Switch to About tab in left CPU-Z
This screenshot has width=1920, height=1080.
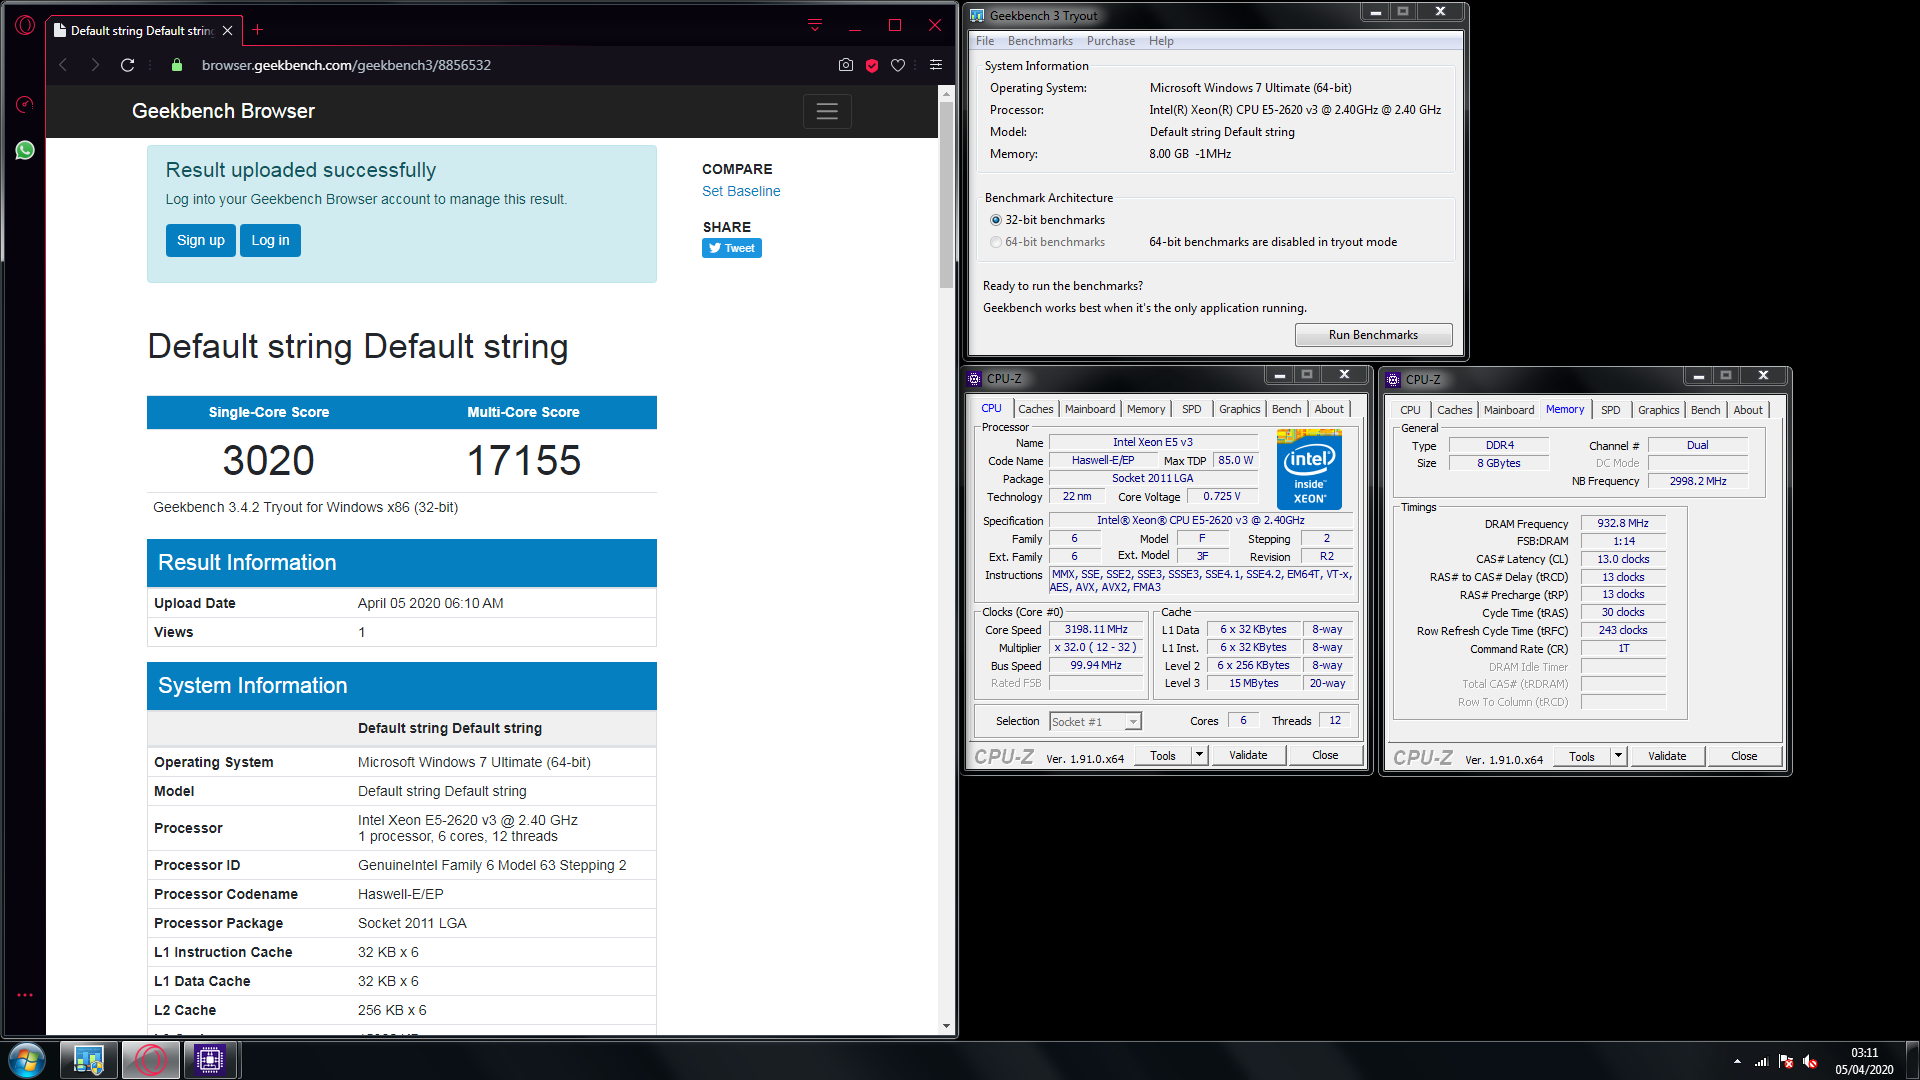tap(1329, 409)
